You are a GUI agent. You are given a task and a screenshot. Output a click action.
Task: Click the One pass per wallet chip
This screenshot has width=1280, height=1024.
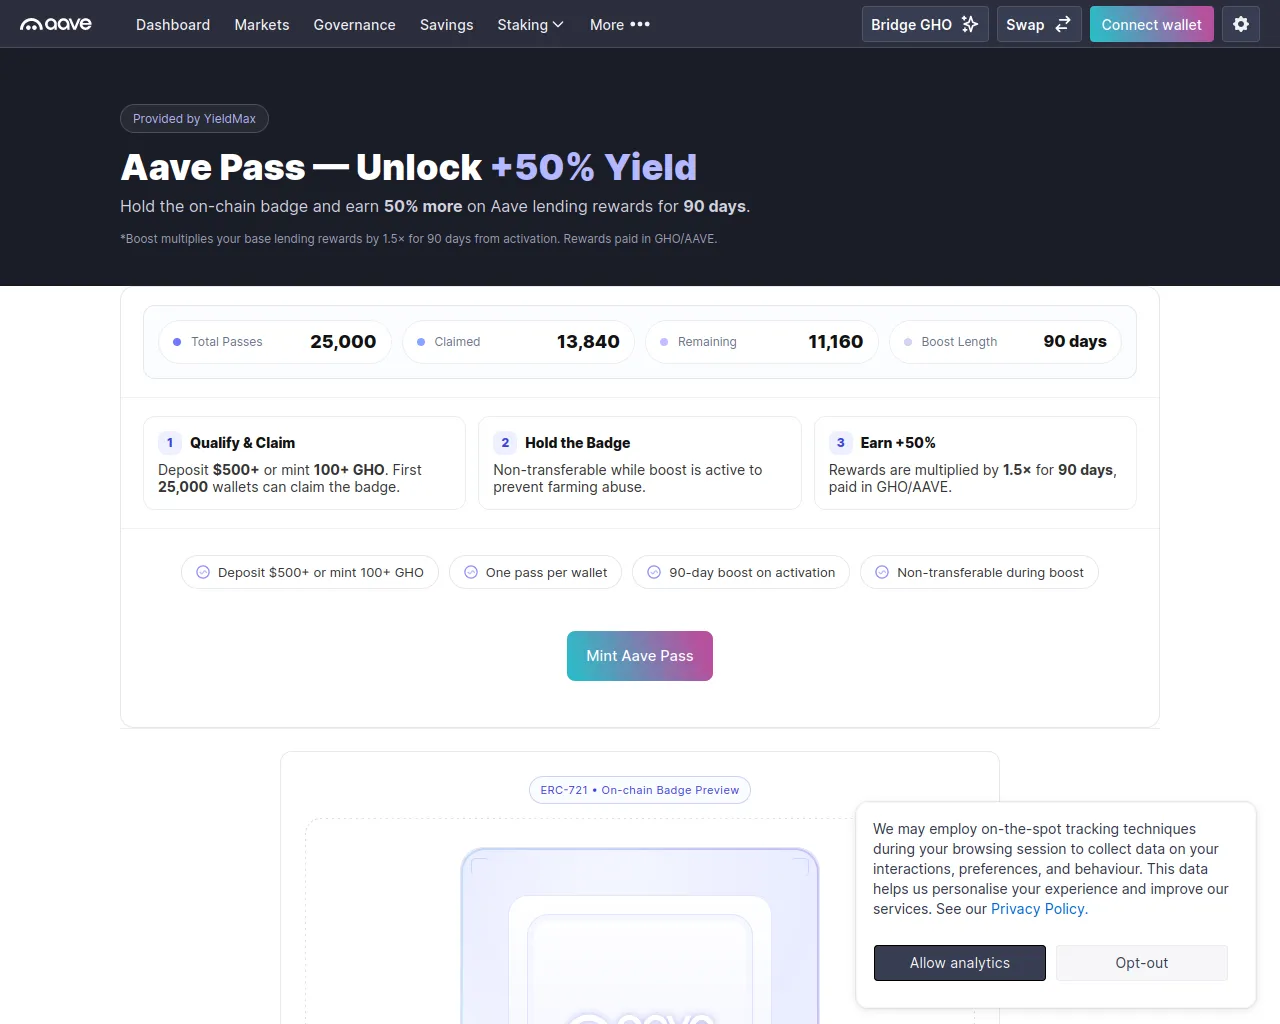536,572
